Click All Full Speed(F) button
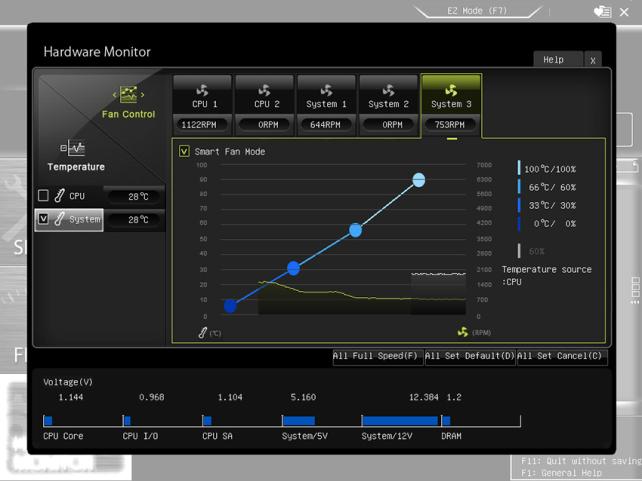The height and width of the screenshot is (481, 642). (378, 356)
